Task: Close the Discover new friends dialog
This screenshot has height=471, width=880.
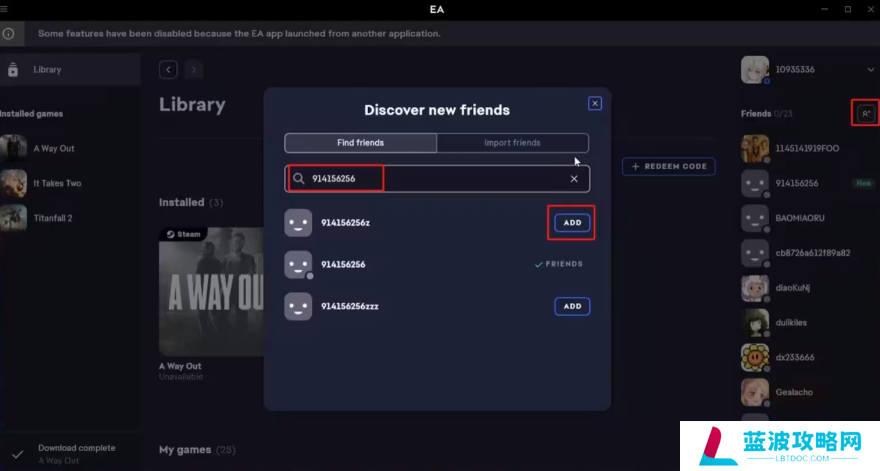Action: [x=594, y=103]
